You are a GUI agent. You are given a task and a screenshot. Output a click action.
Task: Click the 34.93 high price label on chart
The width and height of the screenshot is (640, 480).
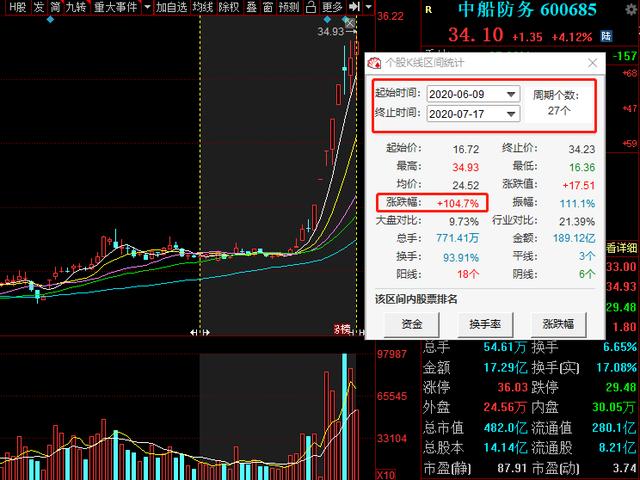click(331, 31)
